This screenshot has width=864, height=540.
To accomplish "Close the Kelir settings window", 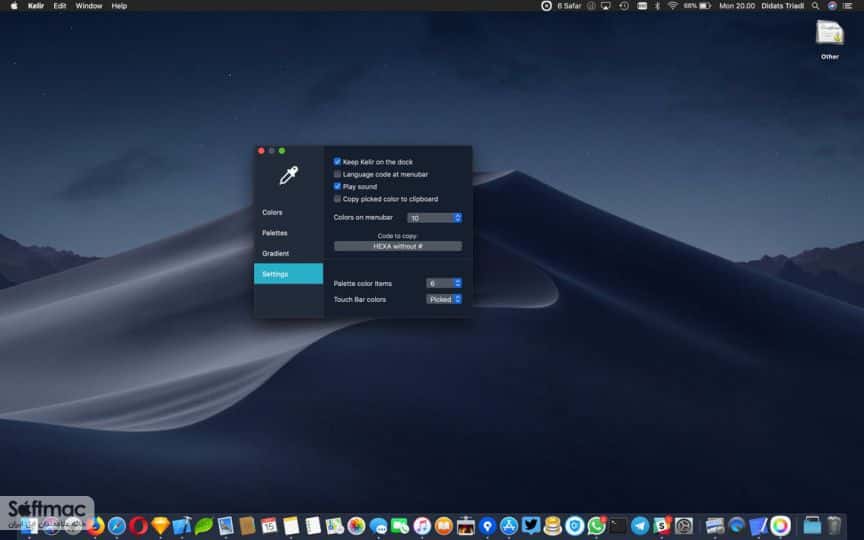I will click(x=261, y=150).
